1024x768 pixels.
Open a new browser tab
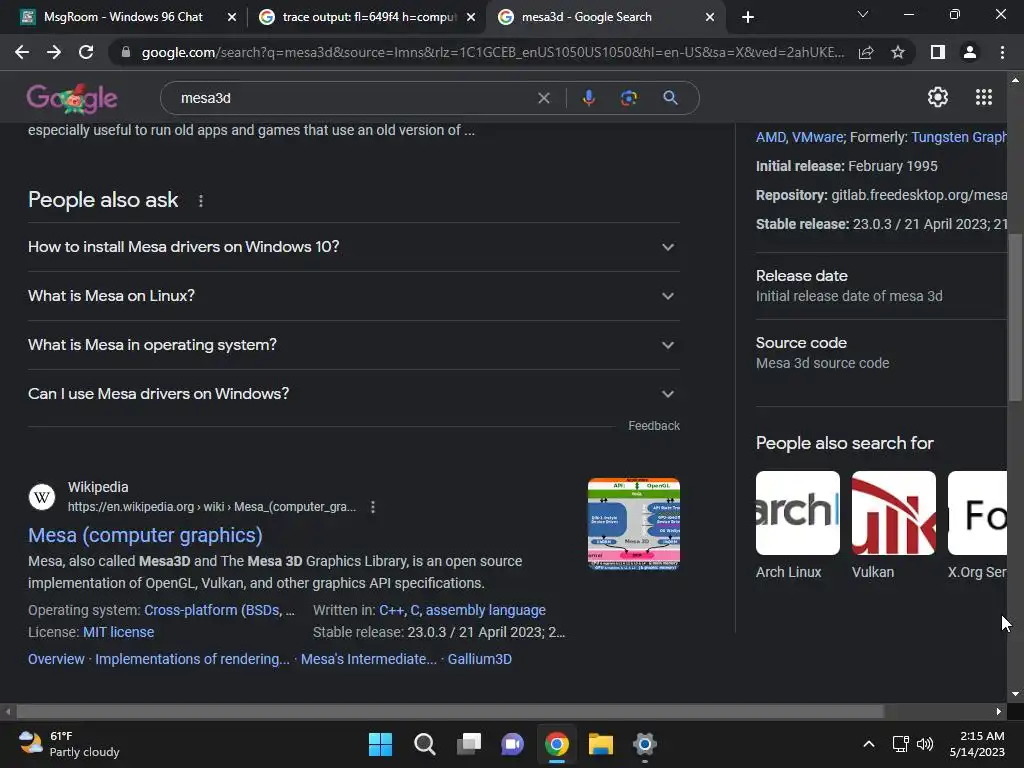point(748,17)
